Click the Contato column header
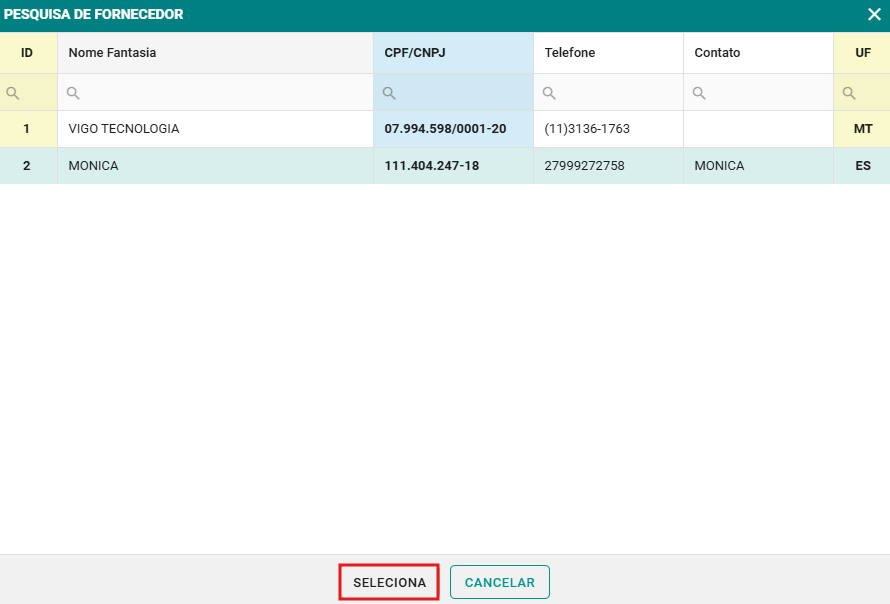Viewport: 890px width, 604px height. point(717,53)
